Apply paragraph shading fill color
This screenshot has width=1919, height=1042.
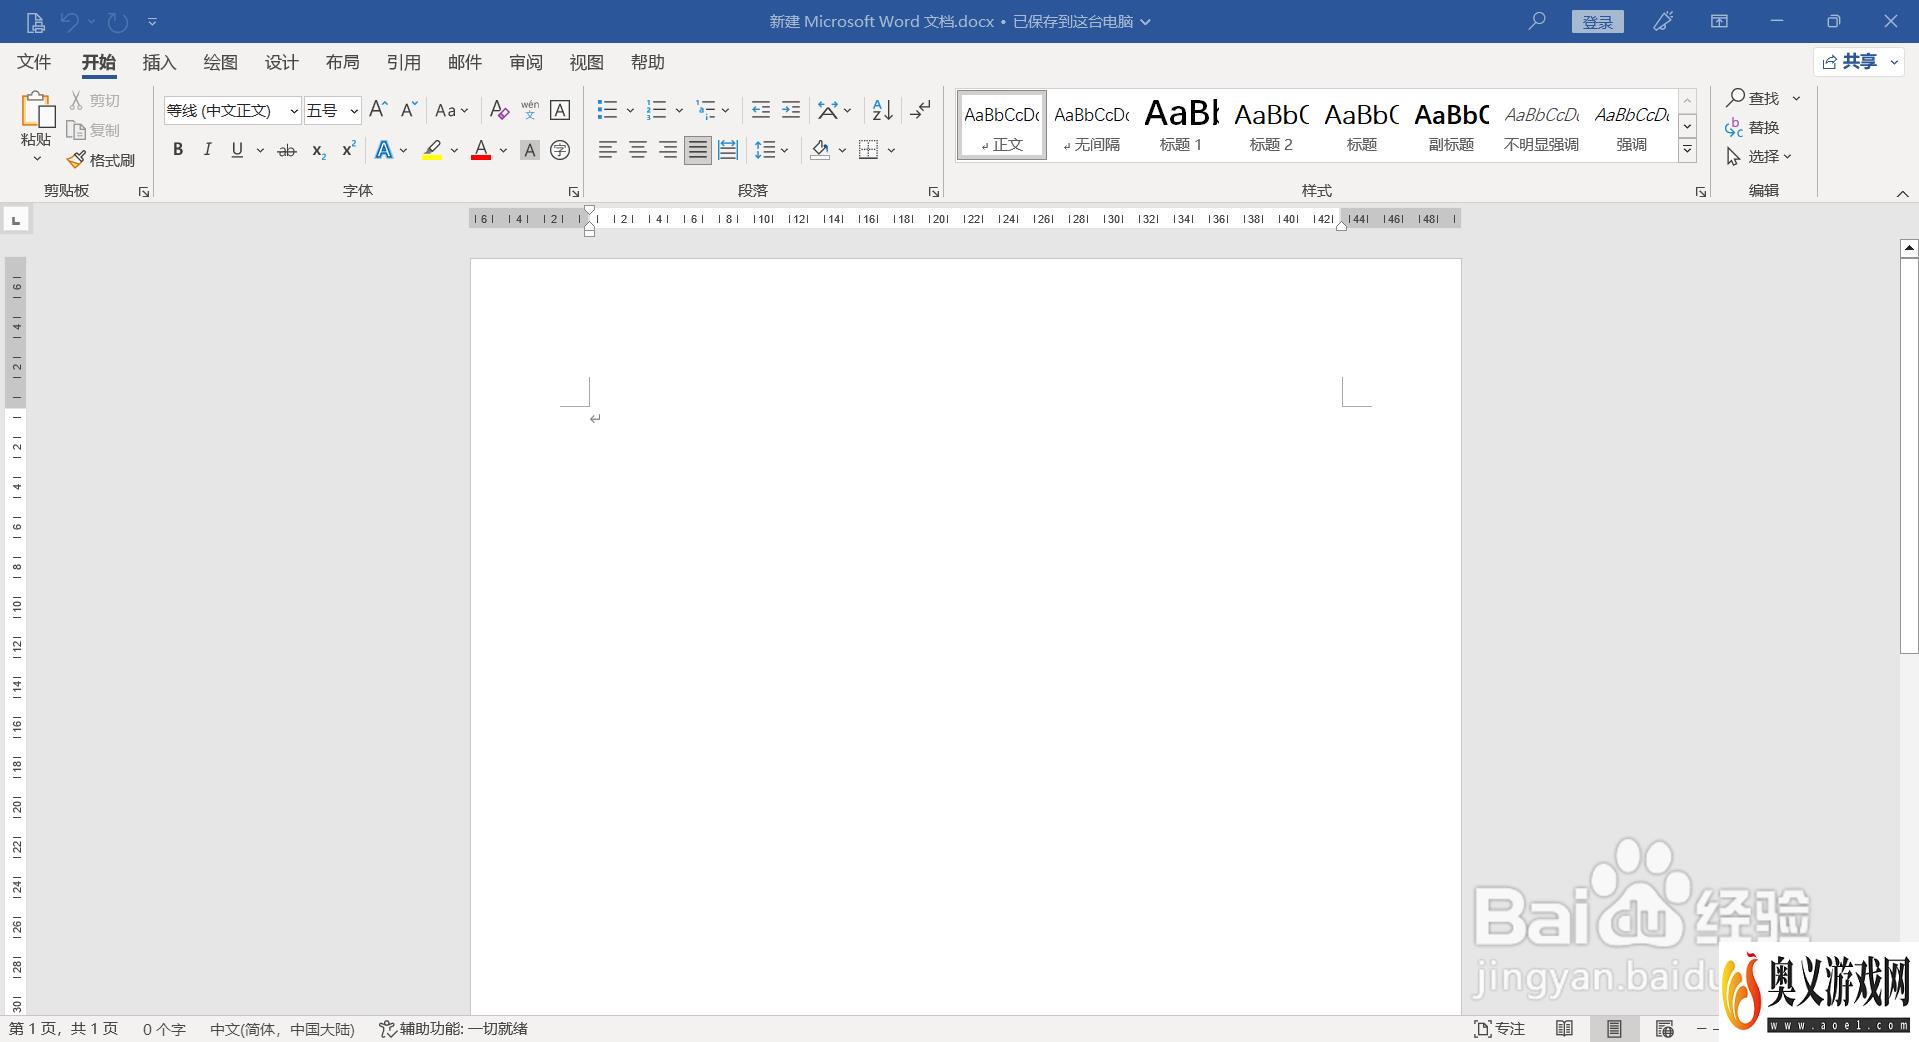820,150
